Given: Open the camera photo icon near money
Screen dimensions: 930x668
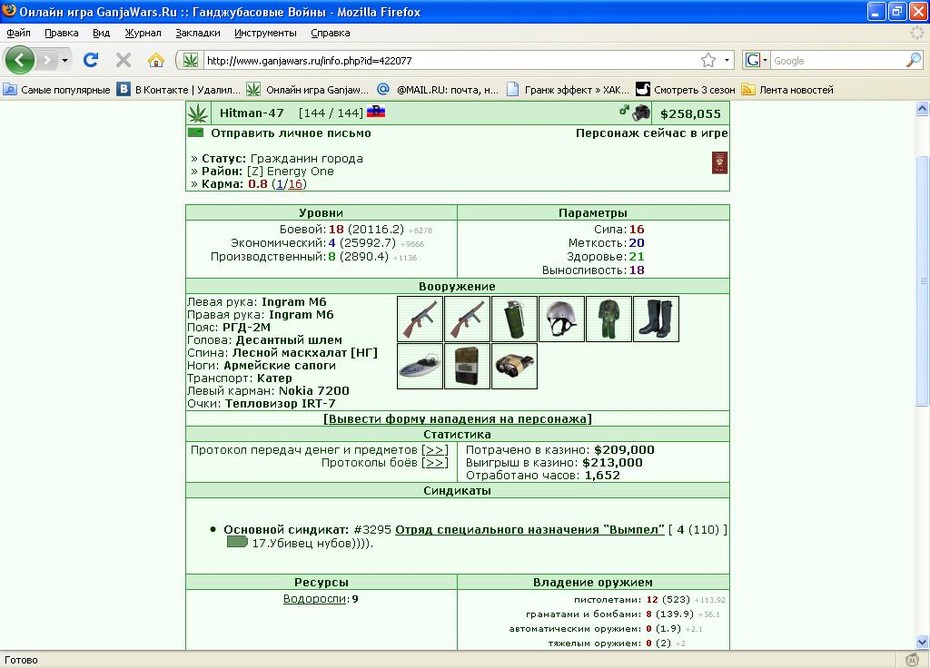Looking at the screenshot, I should 641,113.
